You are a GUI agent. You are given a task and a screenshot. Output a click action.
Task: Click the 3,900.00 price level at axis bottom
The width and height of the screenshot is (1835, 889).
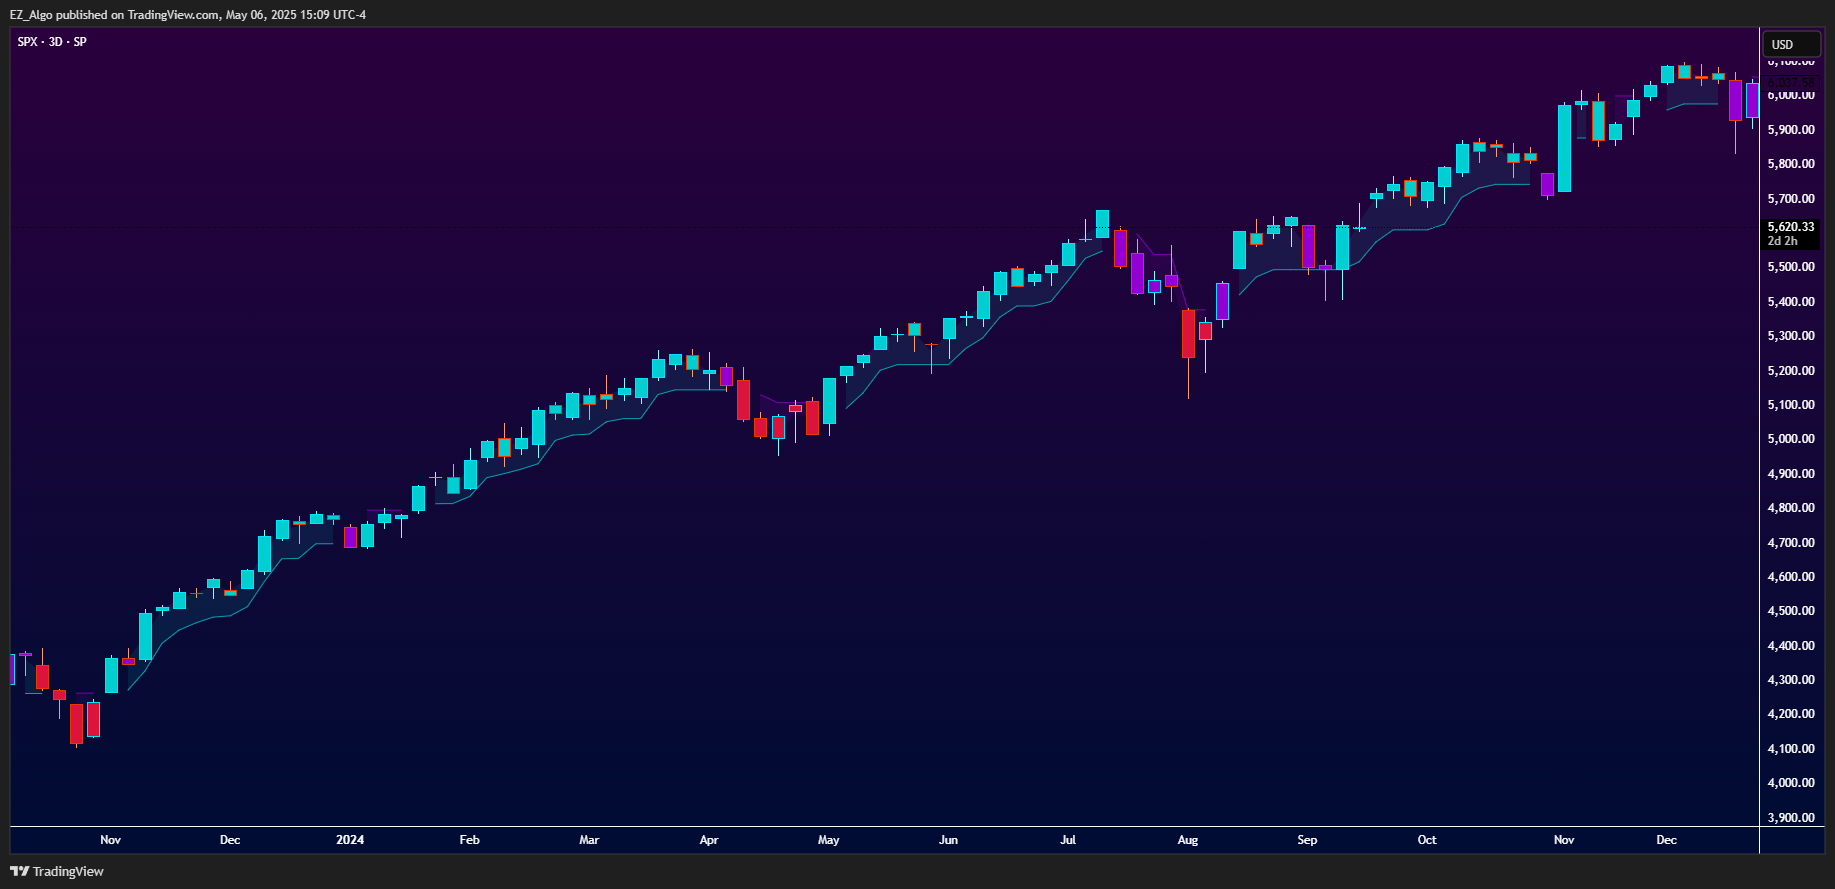point(1790,818)
